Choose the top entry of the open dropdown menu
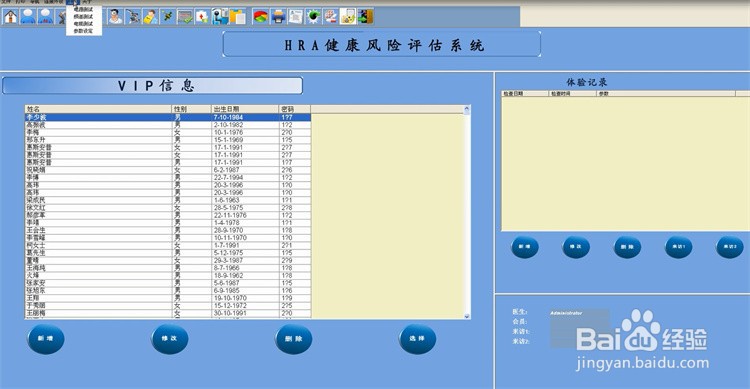The width and height of the screenshot is (750, 389). click(84, 9)
